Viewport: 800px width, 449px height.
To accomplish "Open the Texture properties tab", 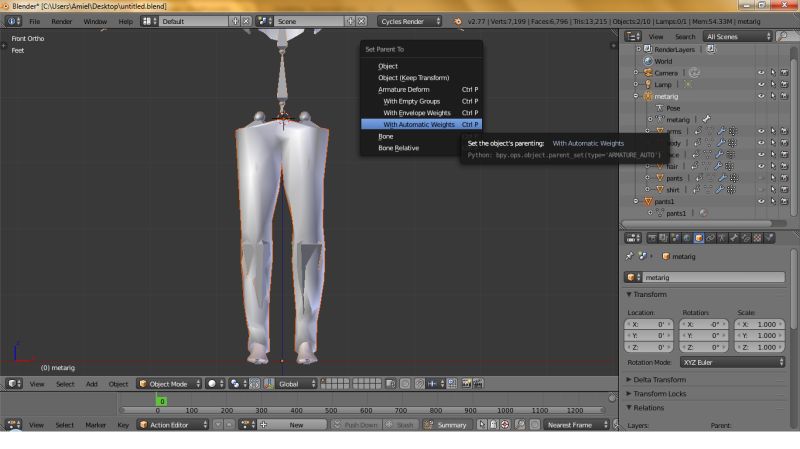I will (x=758, y=238).
